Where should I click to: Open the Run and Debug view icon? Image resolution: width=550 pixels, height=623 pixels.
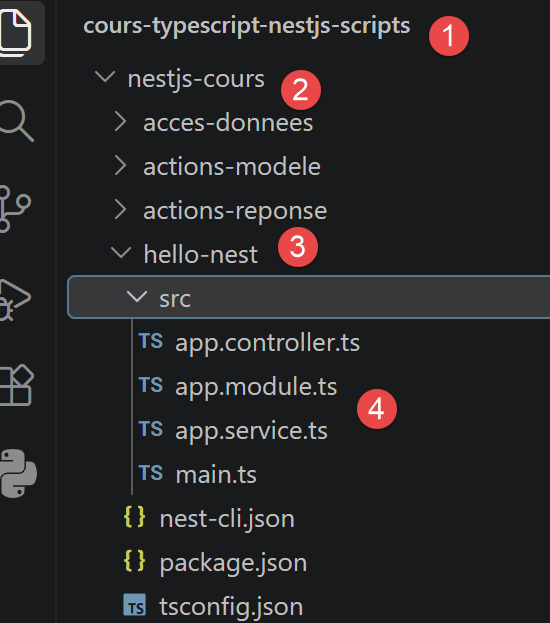click(14, 300)
